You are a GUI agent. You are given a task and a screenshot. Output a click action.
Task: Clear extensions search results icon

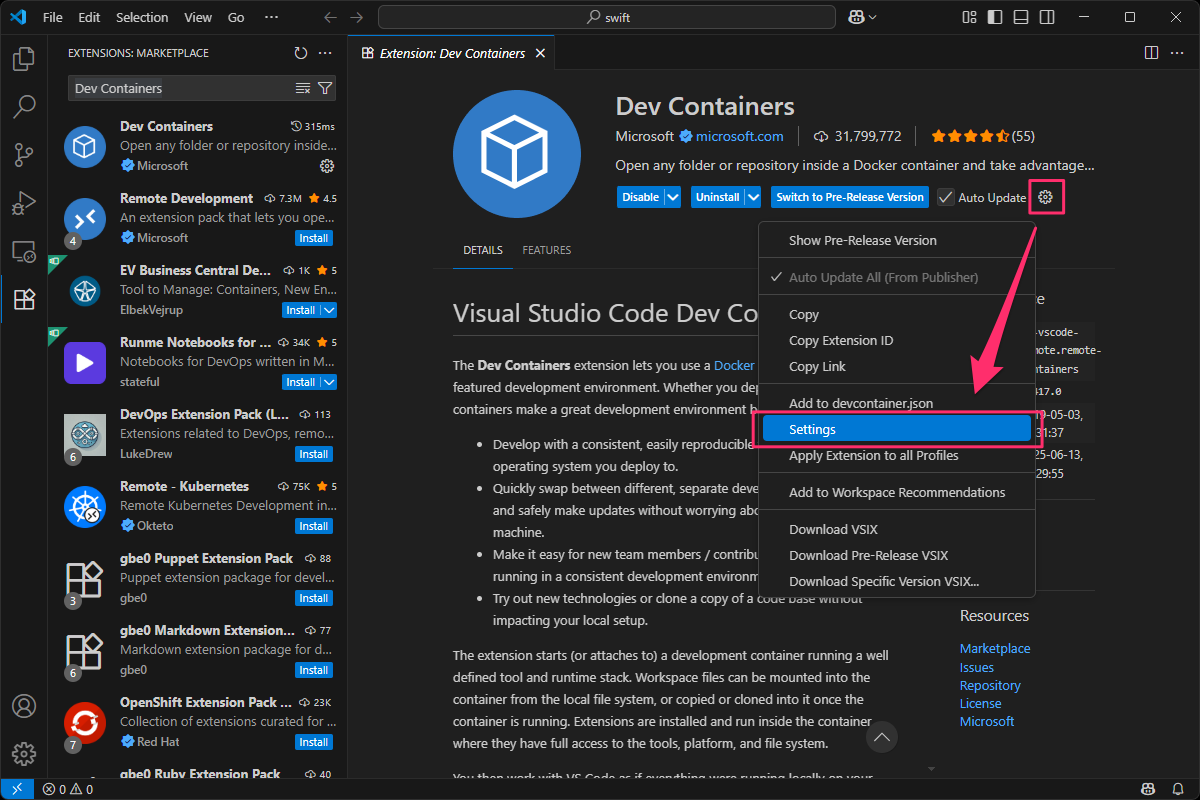tap(303, 88)
